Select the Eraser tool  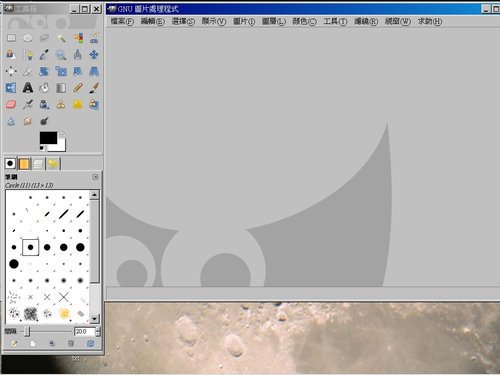[x=11, y=105]
